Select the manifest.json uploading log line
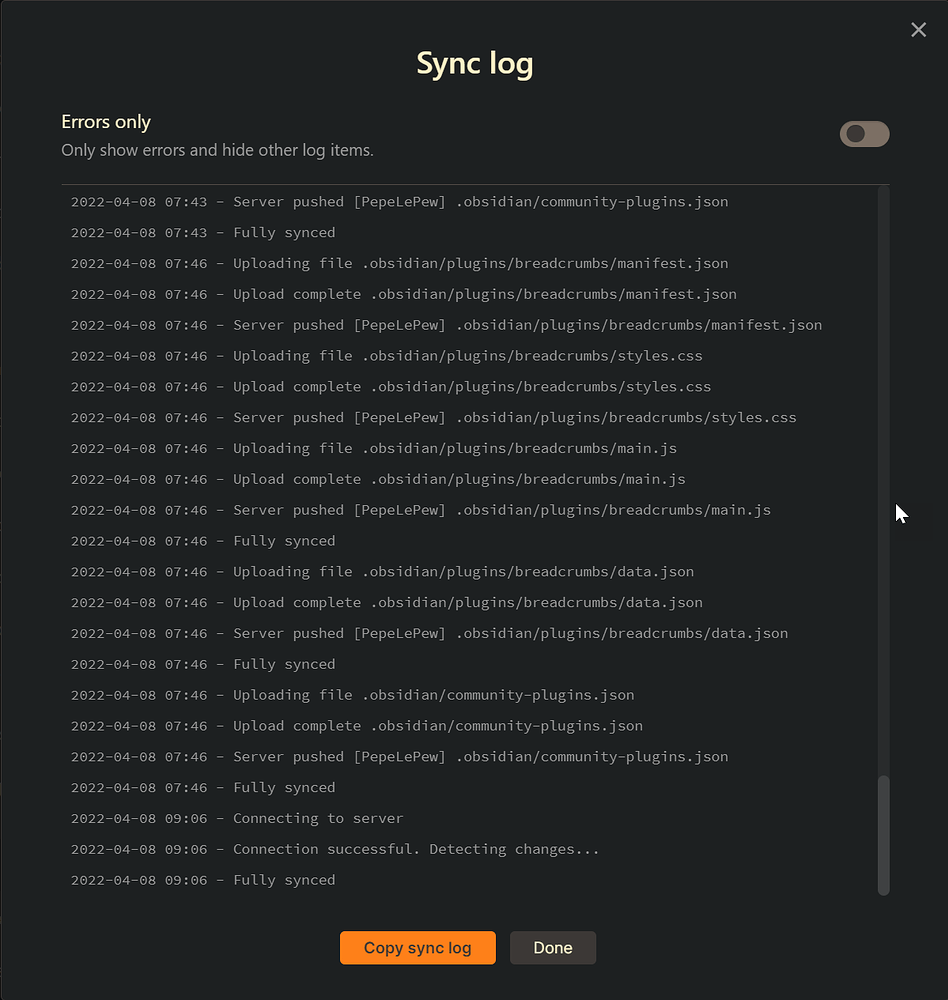This screenshot has width=948, height=1000. coord(398,263)
